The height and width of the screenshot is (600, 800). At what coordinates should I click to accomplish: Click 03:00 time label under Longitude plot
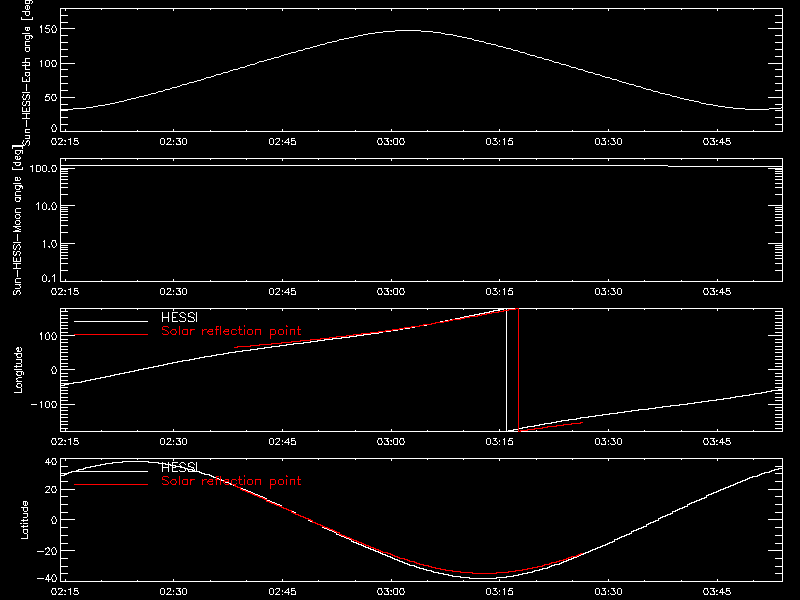coord(391,442)
